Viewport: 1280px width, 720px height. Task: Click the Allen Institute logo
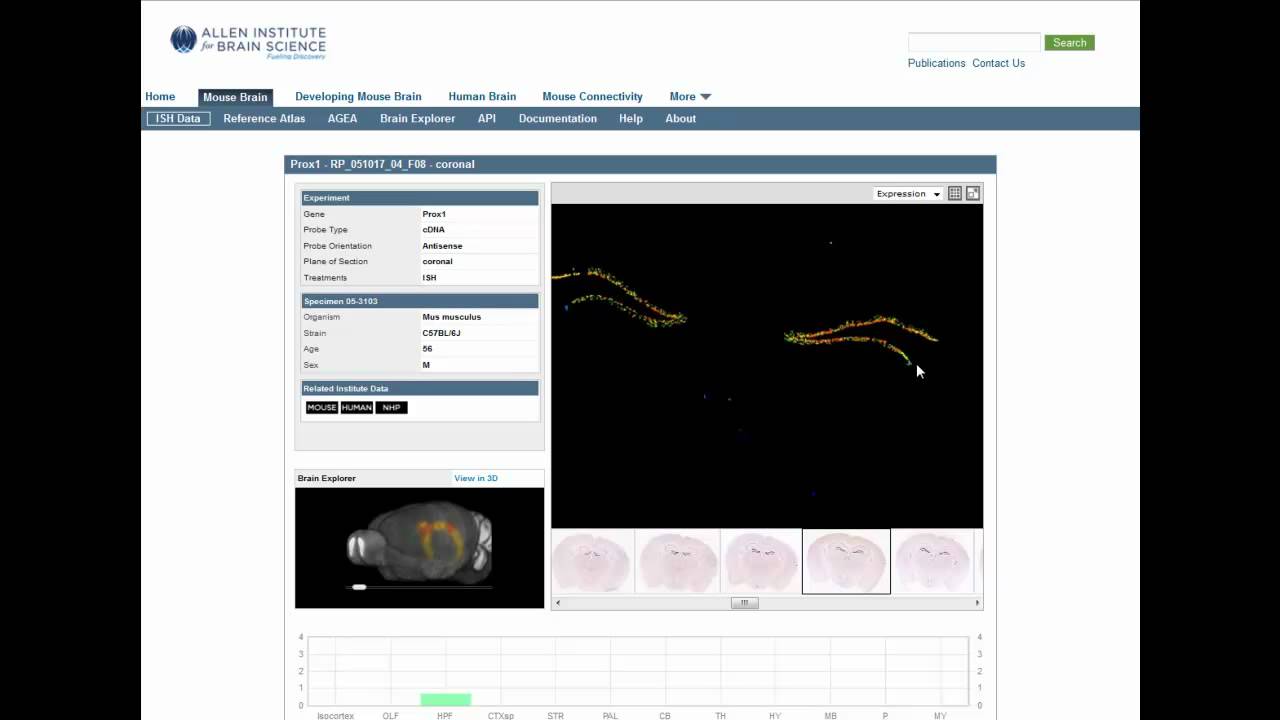pos(247,41)
